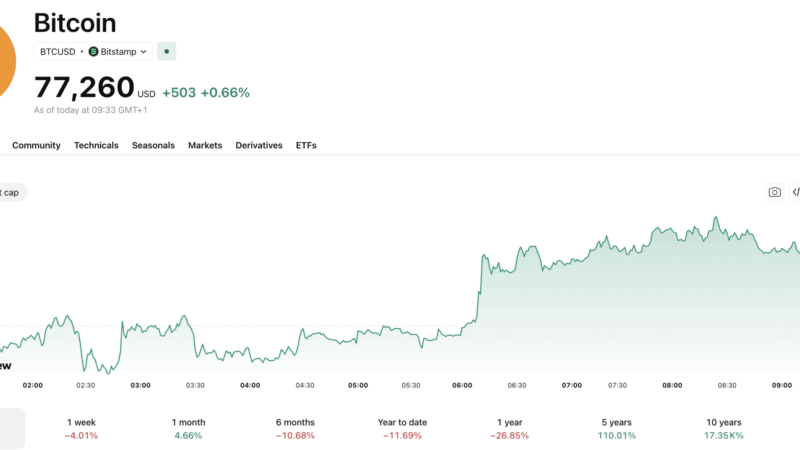Click the Bitcoin title heading
Screen dimensions: 800x450
pyautogui.click(x=75, y=23)
